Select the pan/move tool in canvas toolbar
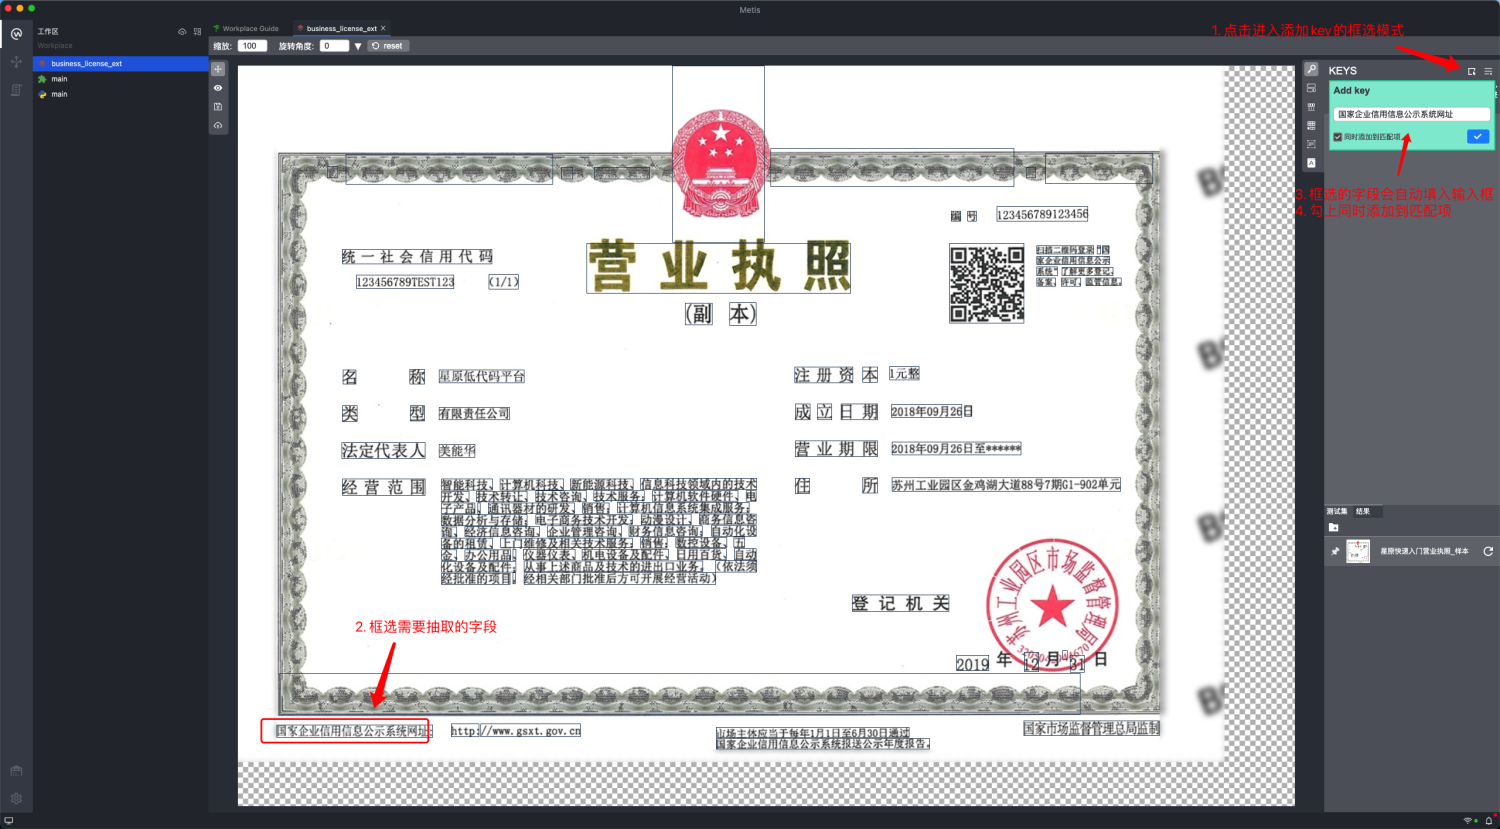This screenshot has width=1500, height=829. (218, 69)
